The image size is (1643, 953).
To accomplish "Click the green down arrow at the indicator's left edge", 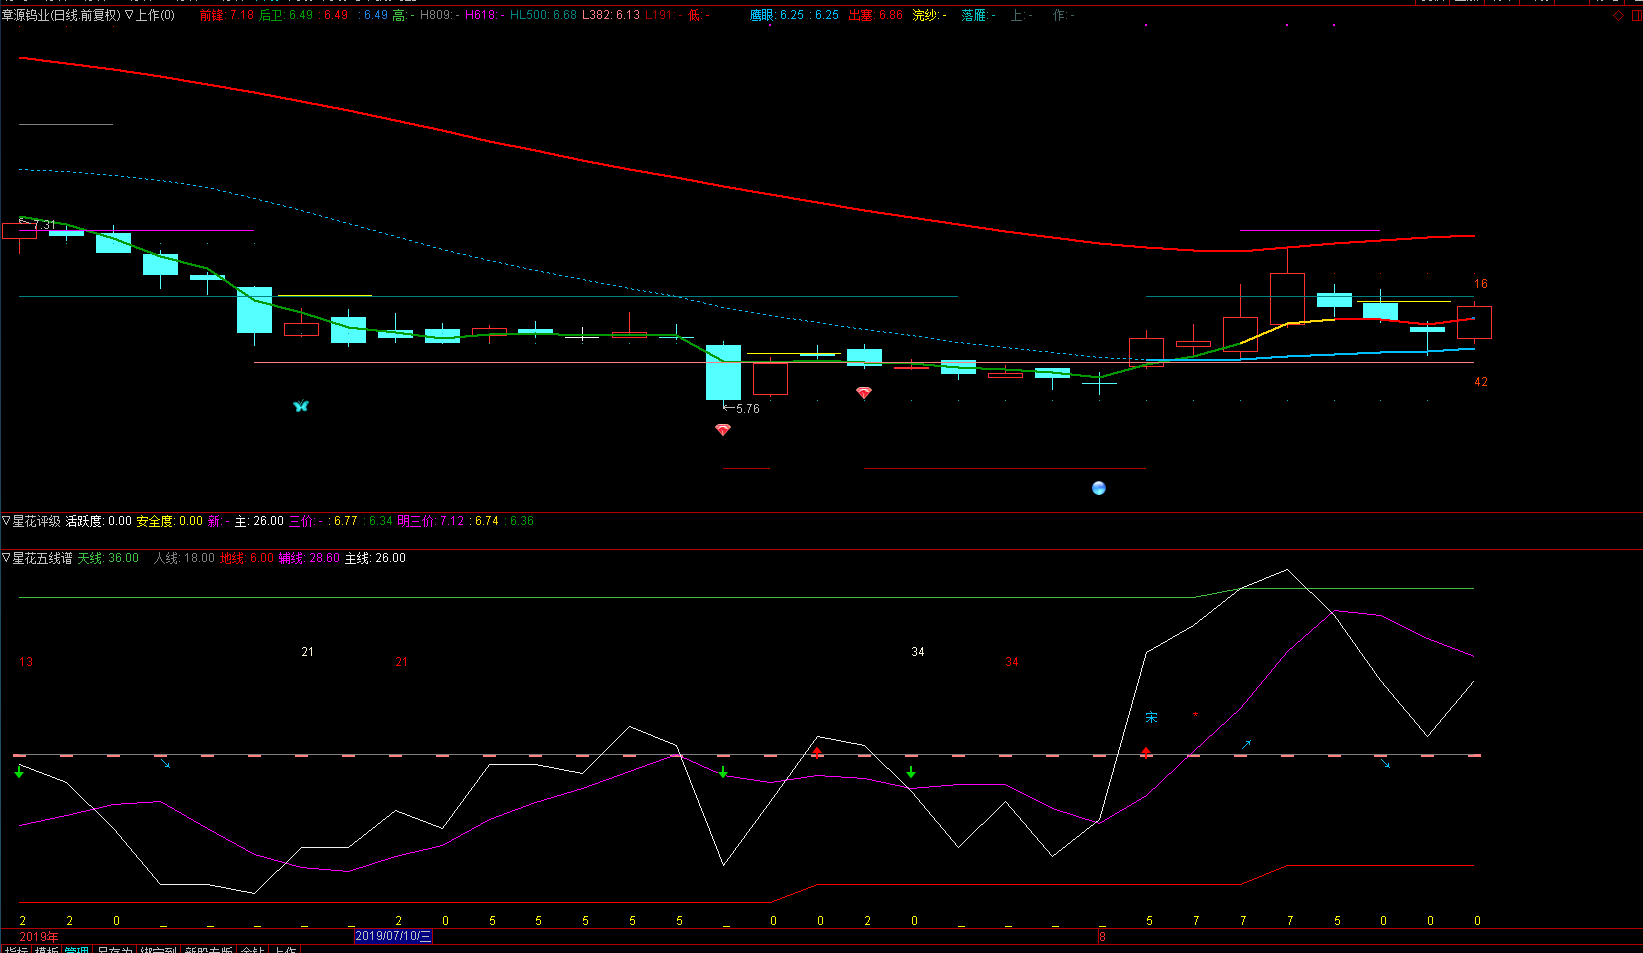I will [19, 772].
